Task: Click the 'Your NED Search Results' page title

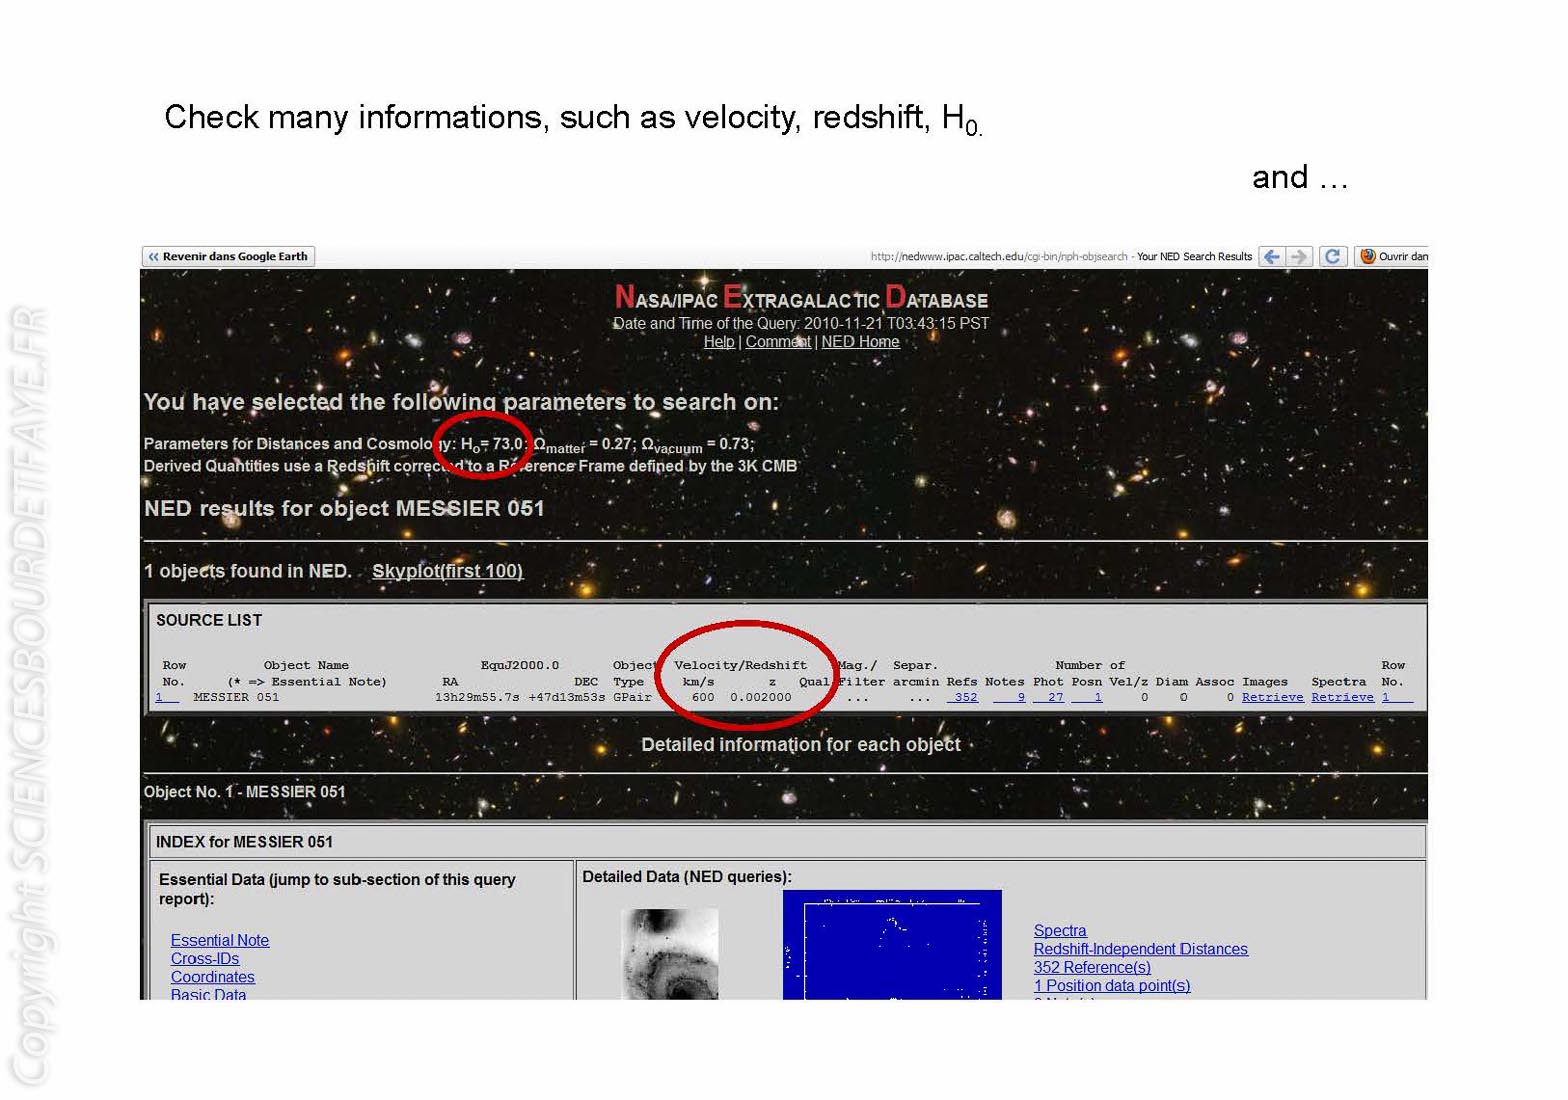Action: (1194, 257)
